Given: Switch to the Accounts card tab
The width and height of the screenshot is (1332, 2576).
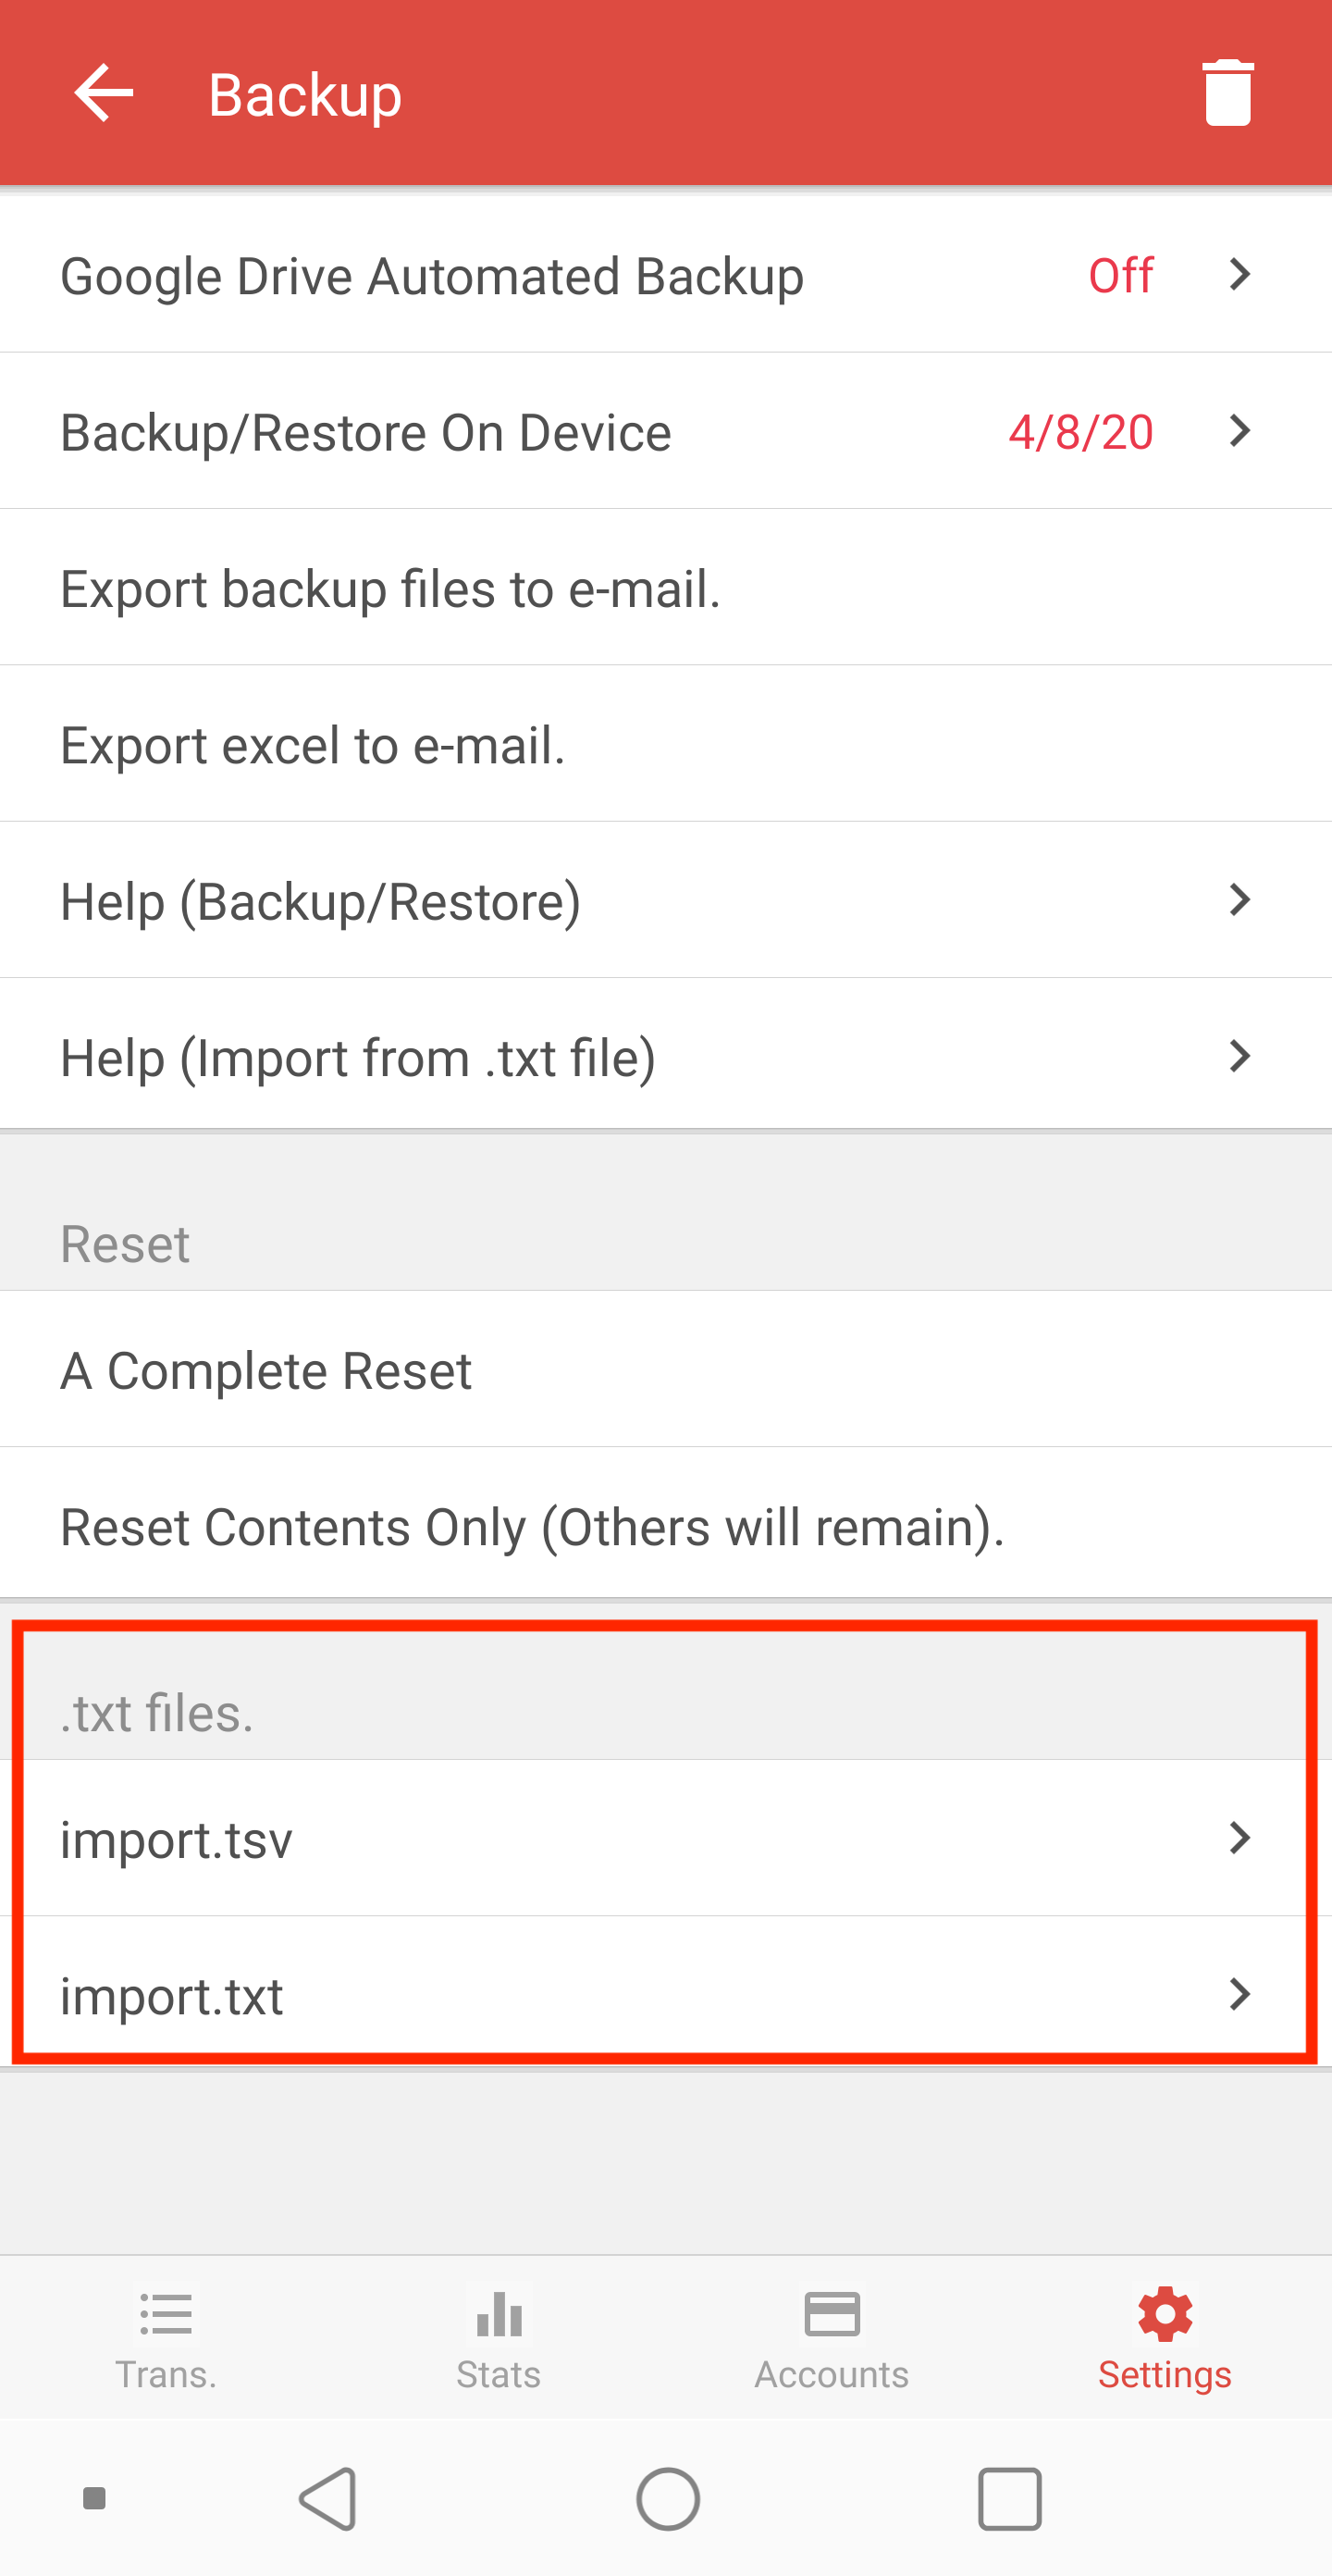Looking at the screenshot, I should (x=832, y=2338).
